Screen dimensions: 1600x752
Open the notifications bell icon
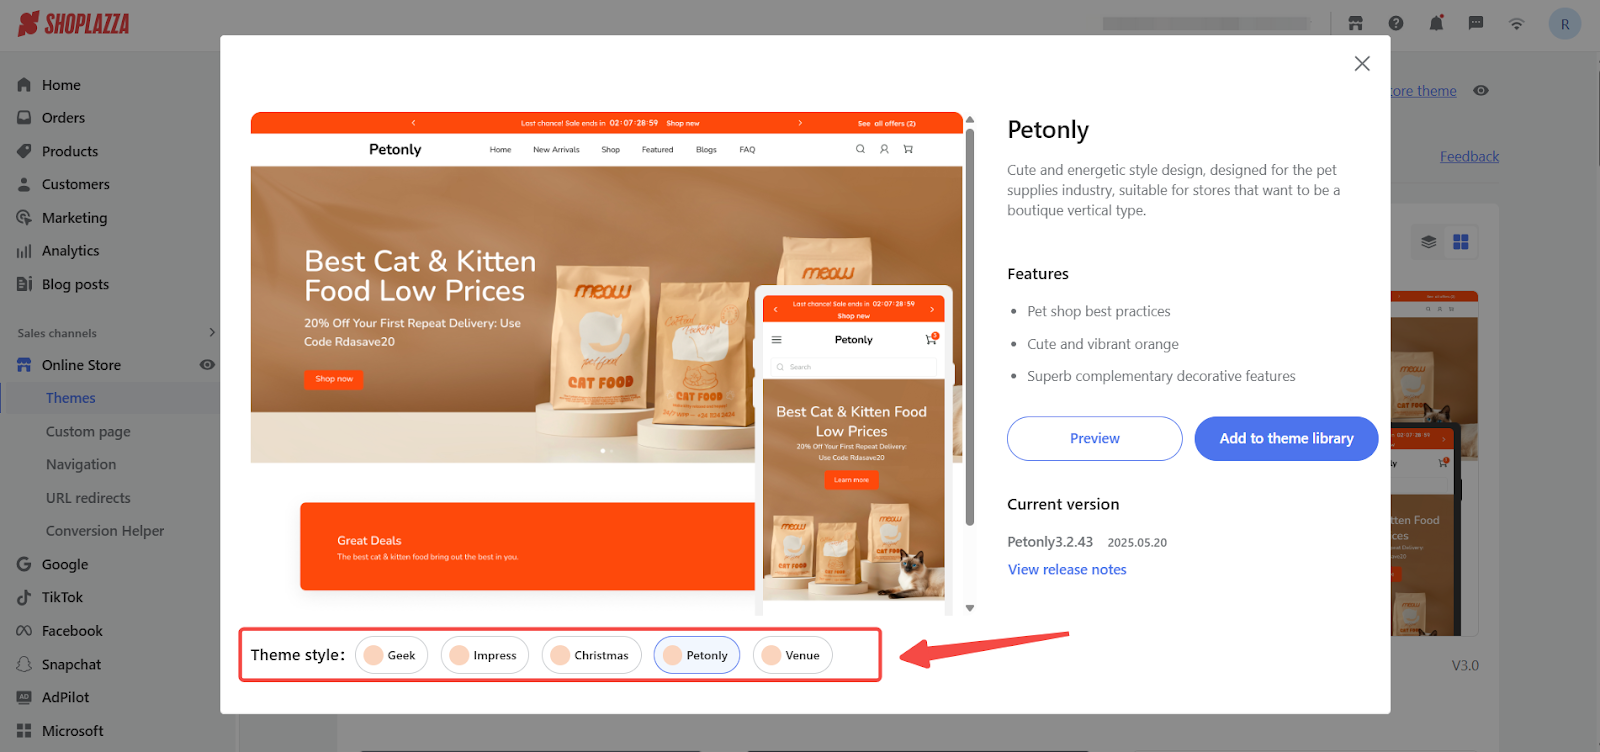pyautogui.click(x=1436, y=23)
